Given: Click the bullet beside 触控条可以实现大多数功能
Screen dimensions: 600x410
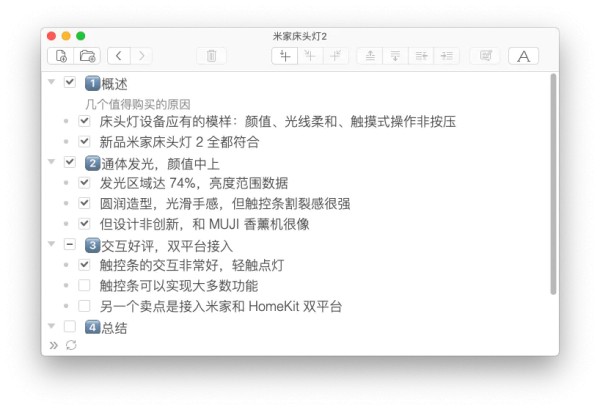Looking at the screenshot, I should click(x=66, y=286).
